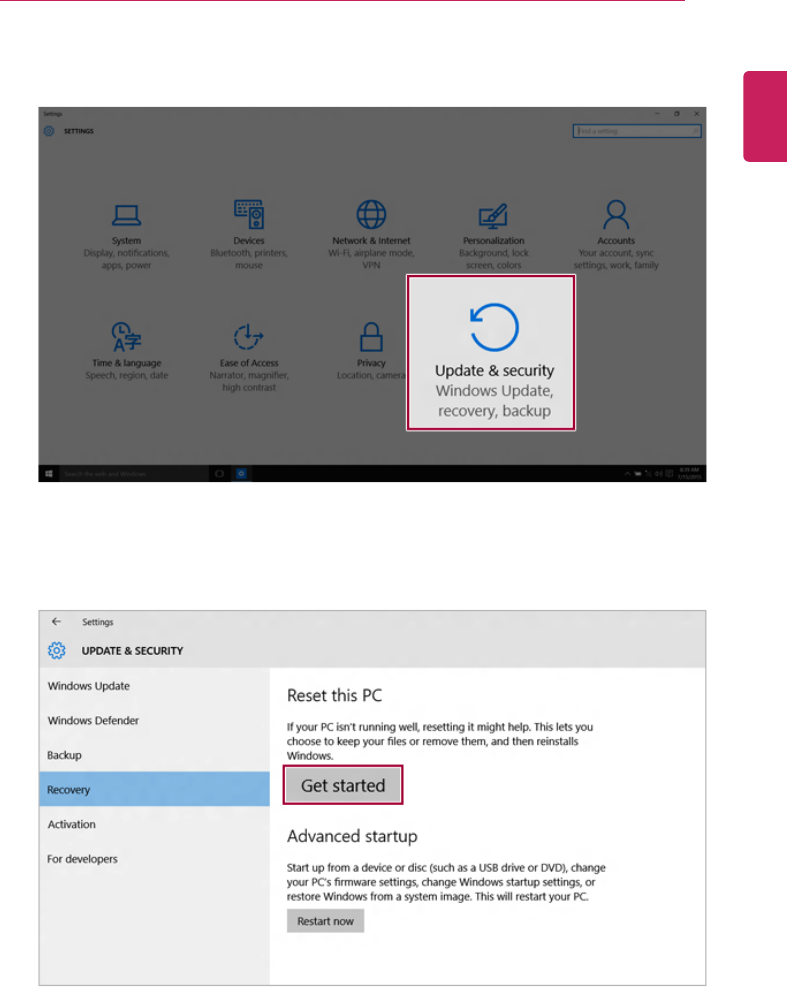Select Activation in the sidebar

coord(154,824)
